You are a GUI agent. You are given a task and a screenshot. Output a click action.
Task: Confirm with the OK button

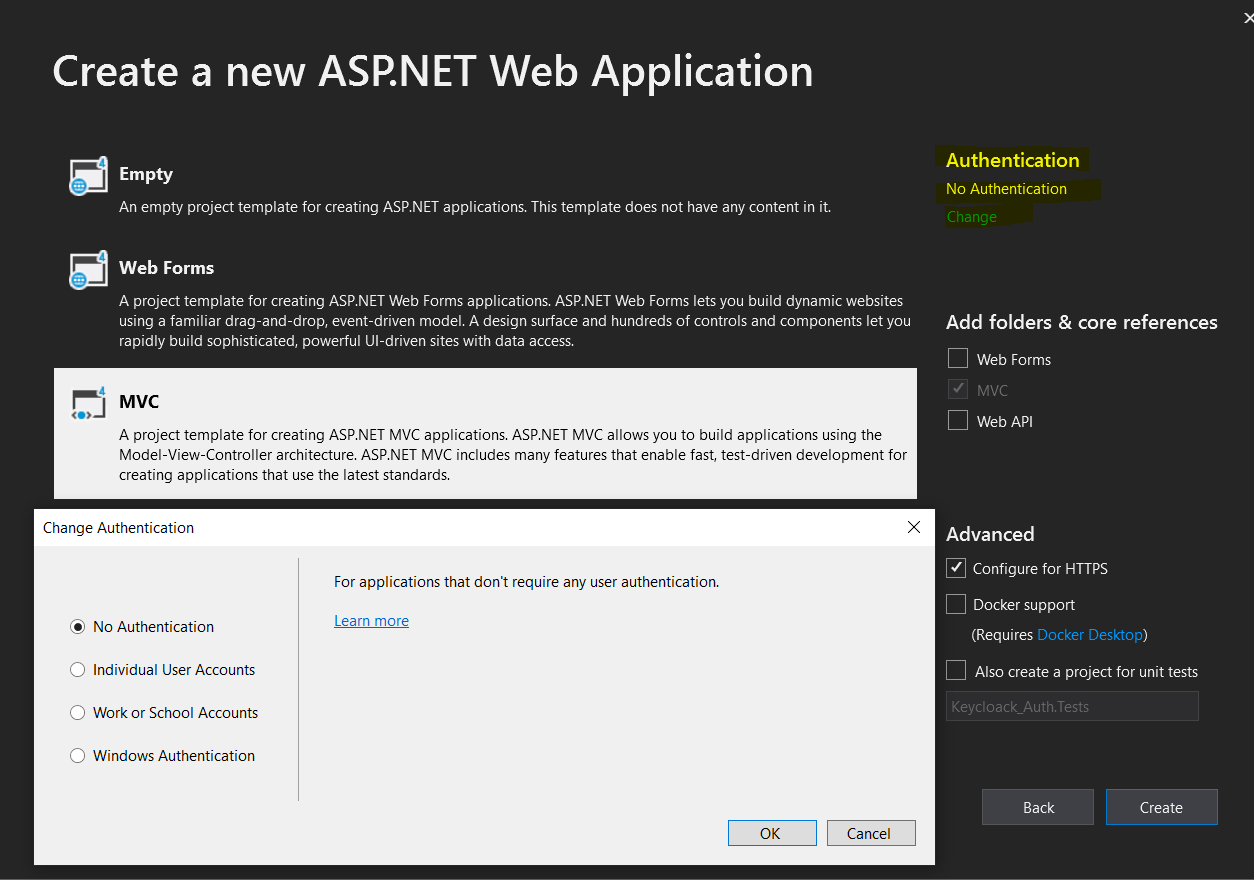(770, 833)
